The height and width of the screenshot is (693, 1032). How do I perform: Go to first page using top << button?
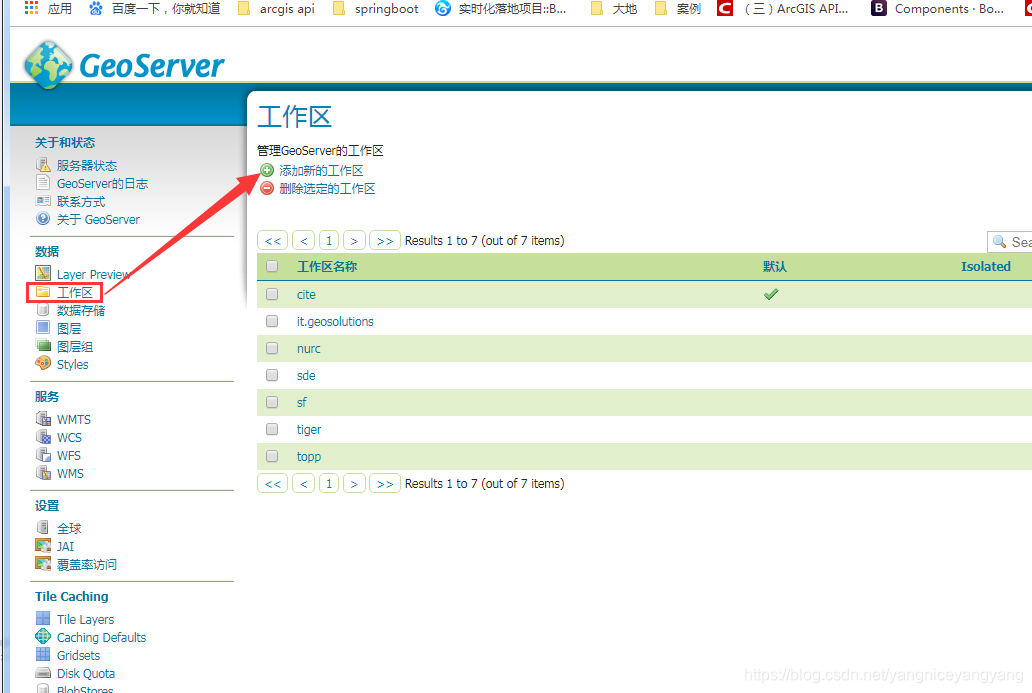click(x=272, y=240)
